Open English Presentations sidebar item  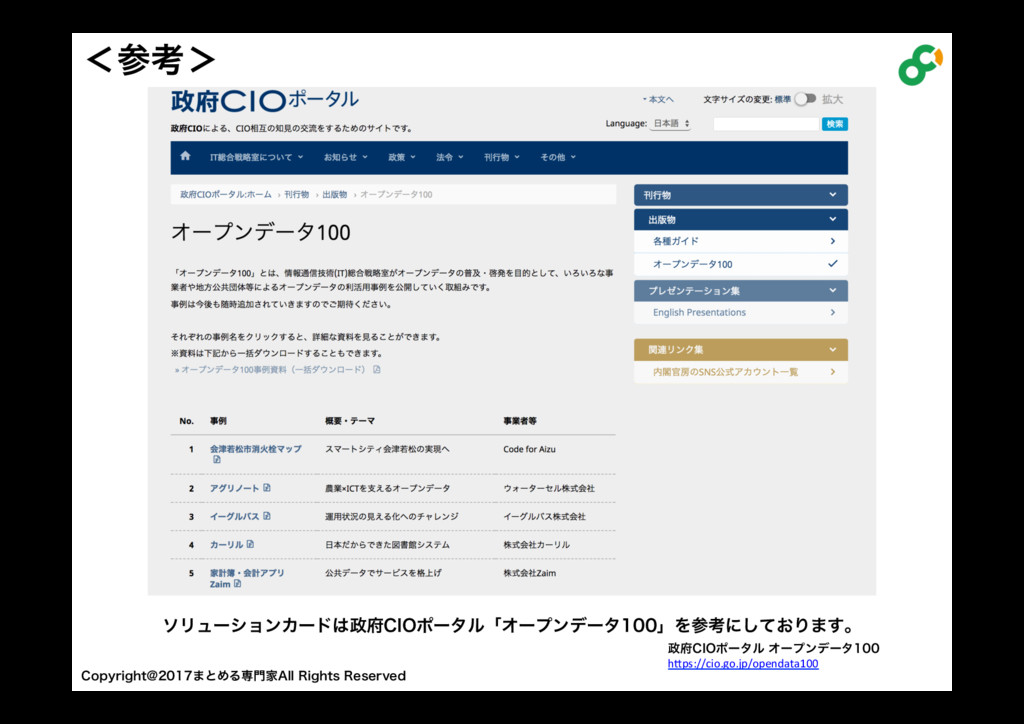point(741,312)
